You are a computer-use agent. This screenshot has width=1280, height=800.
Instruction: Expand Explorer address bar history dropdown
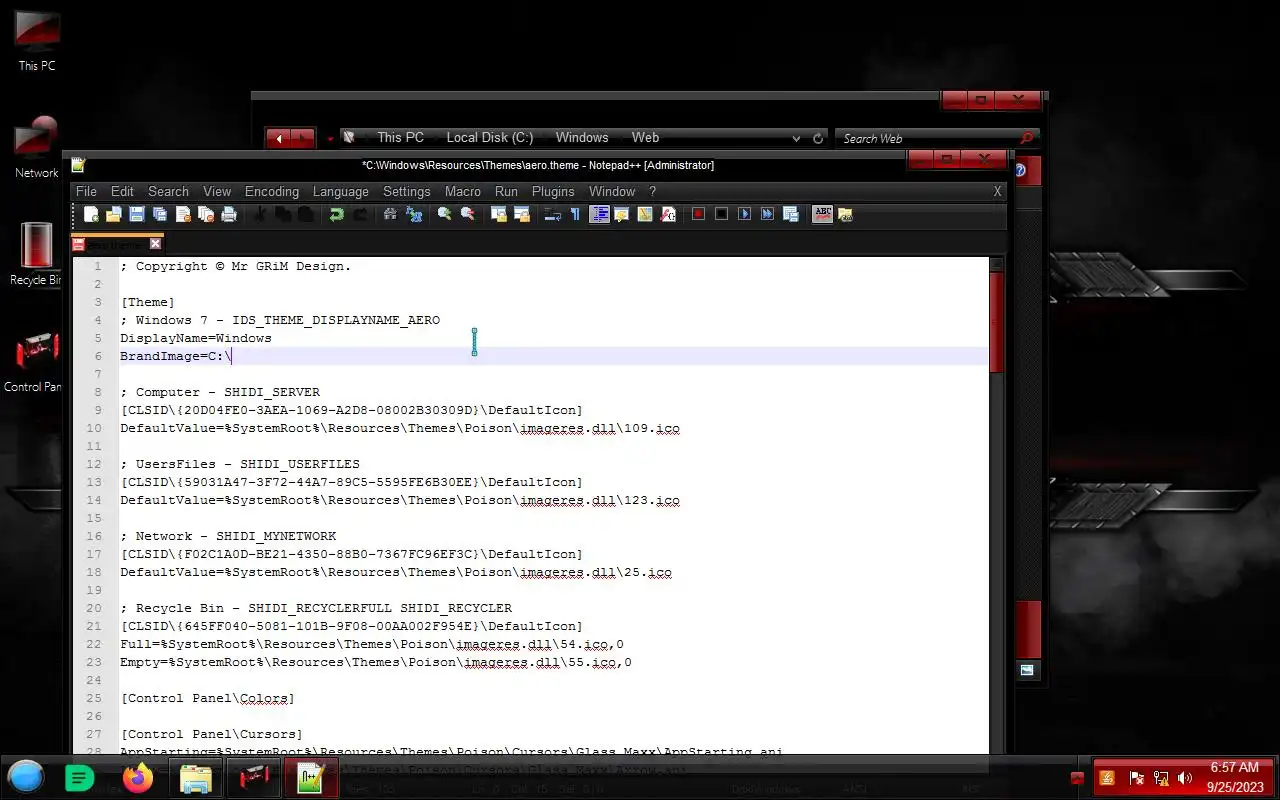coord(796,139)
